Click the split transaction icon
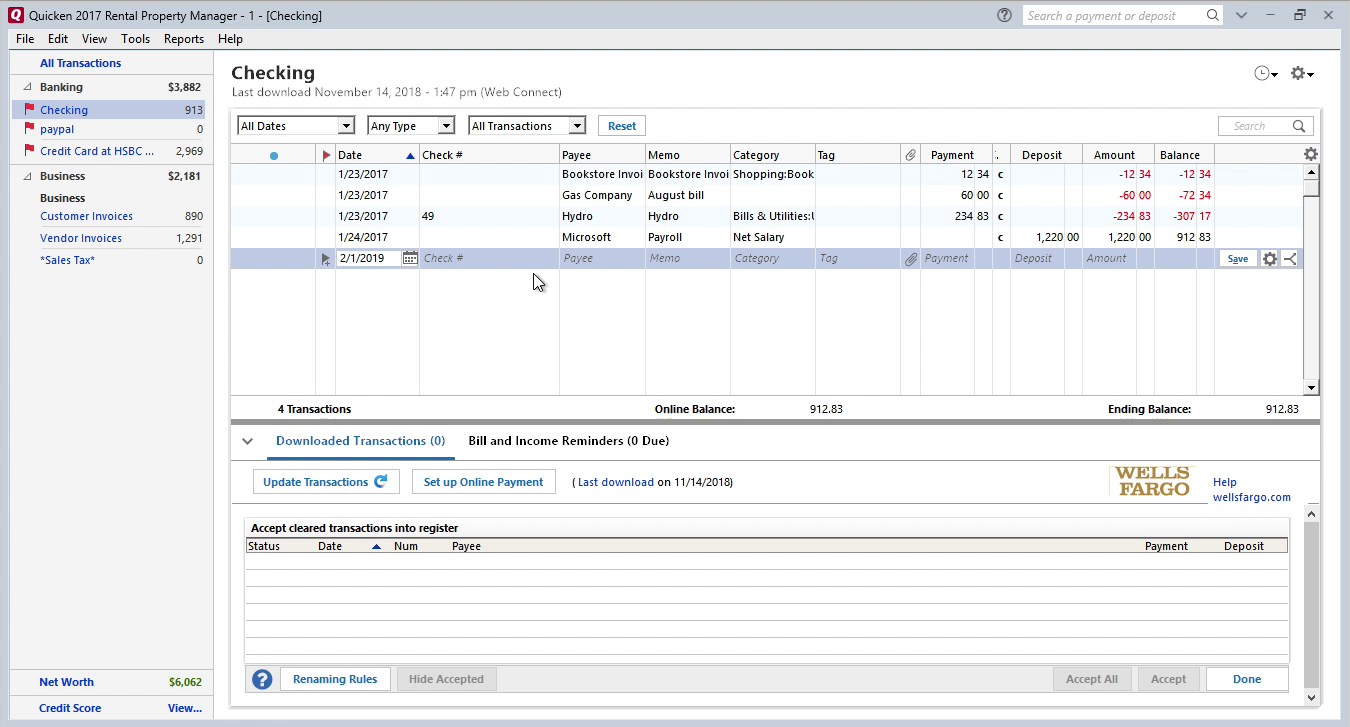The image size is (1350, 727). click(1290, 258)
